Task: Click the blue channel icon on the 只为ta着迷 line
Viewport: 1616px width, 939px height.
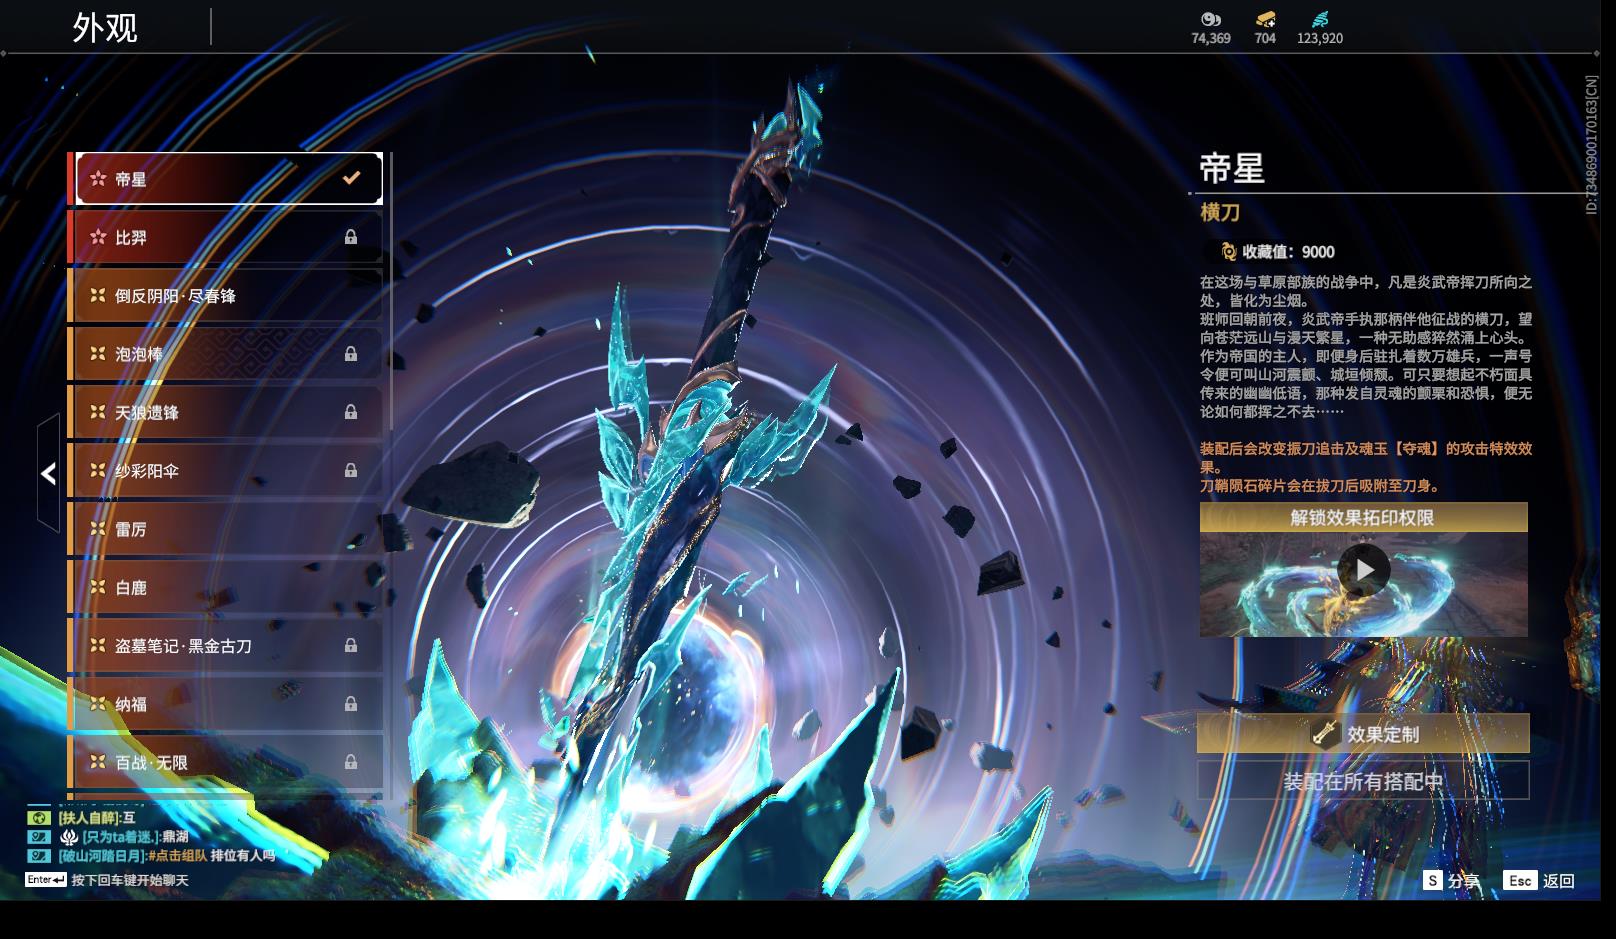Action: tap(38, 836)
